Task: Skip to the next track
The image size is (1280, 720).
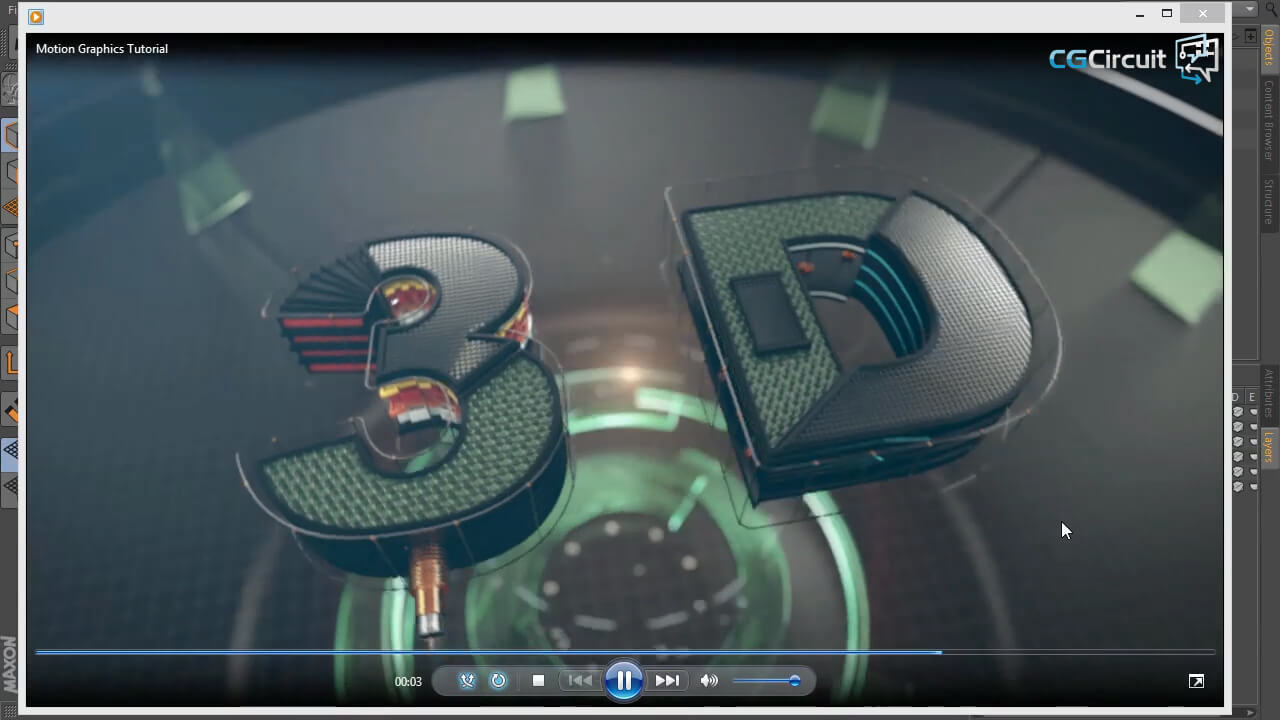Action: pyautogui.click(x=667, y=681)
